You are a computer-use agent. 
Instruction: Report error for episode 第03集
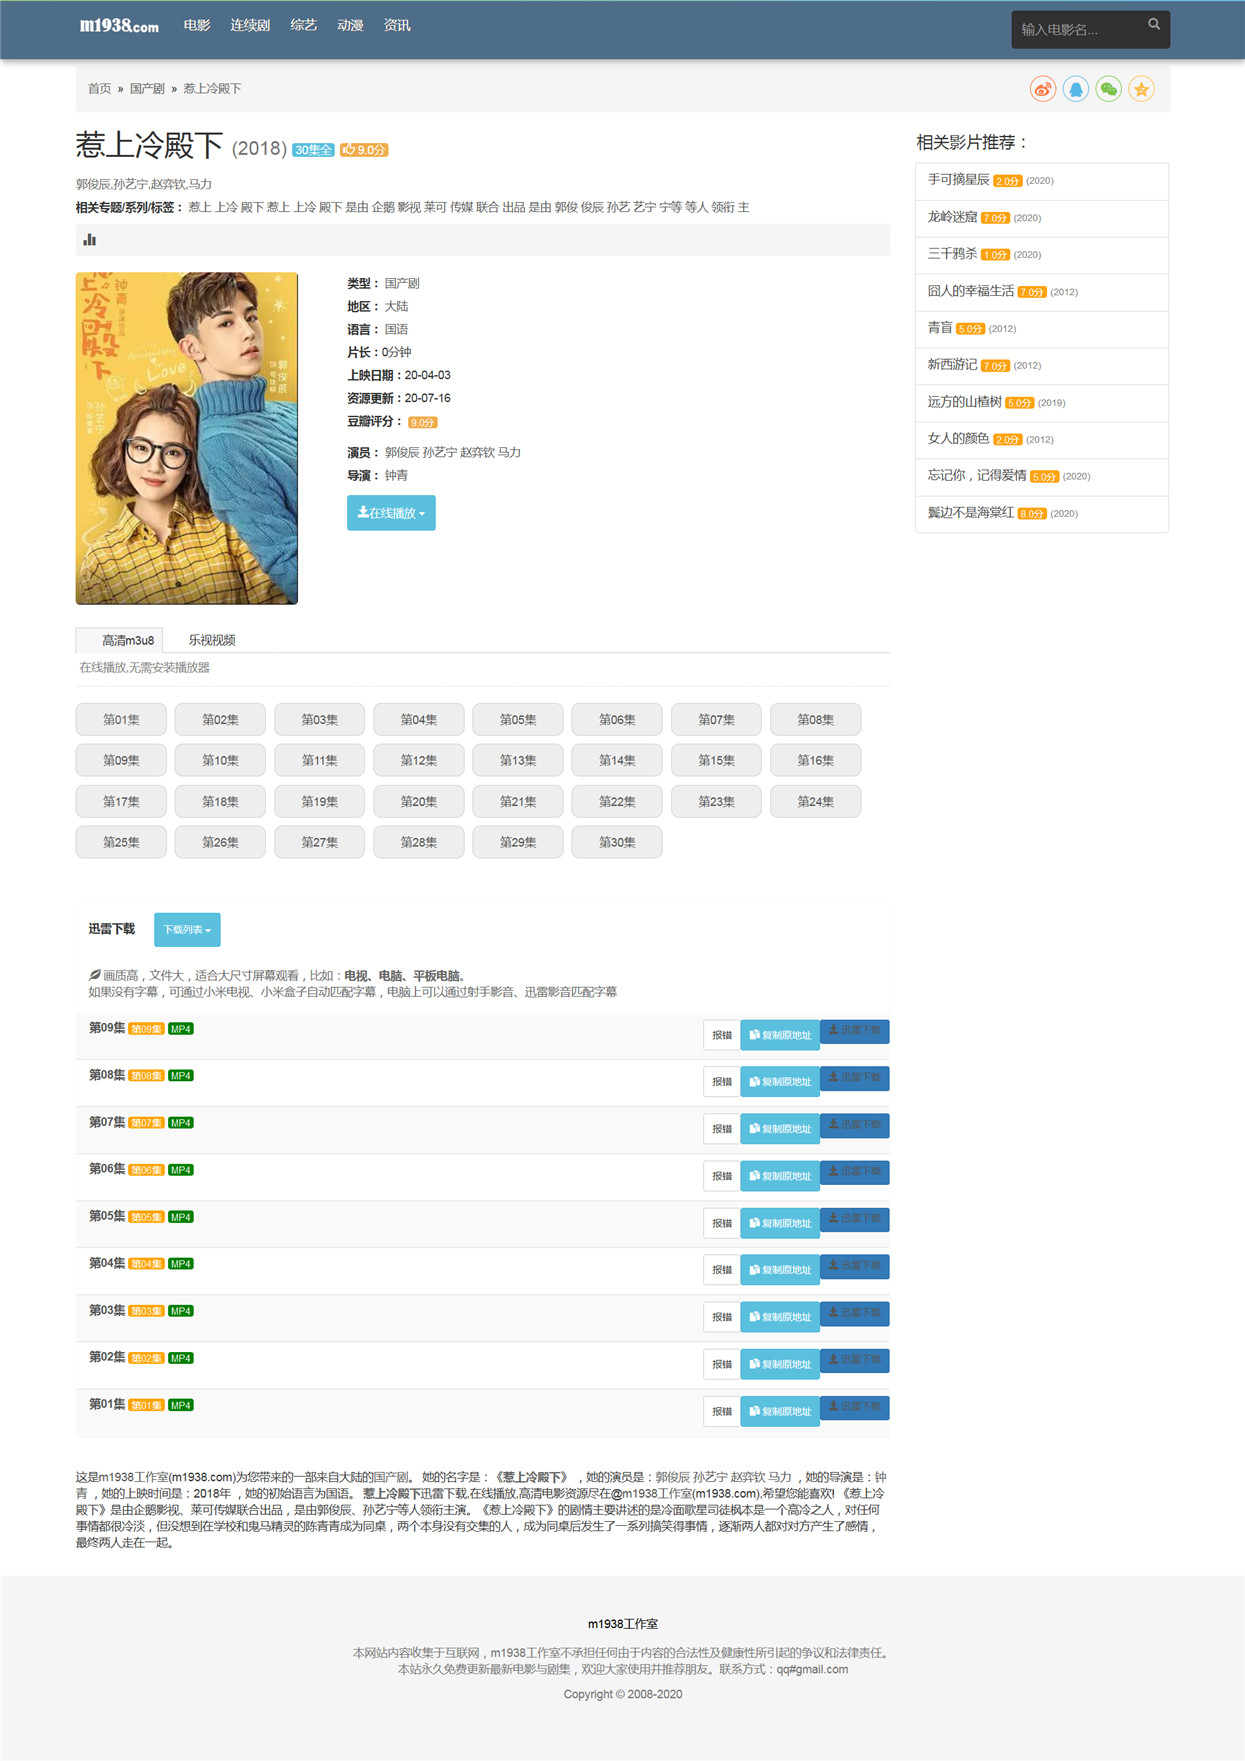click(x=722, y=1317)
